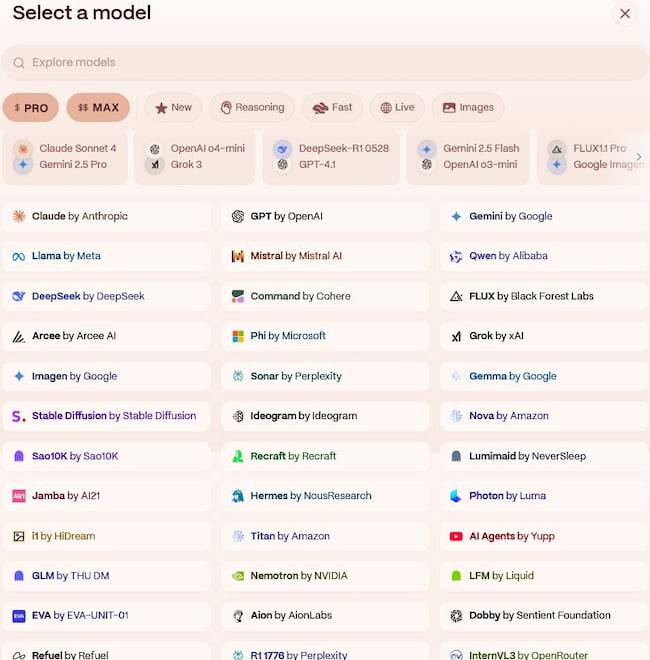Expand the Gemma by Google family
Viewport: 650px width, 660px height.
click(x=544, y=376)
